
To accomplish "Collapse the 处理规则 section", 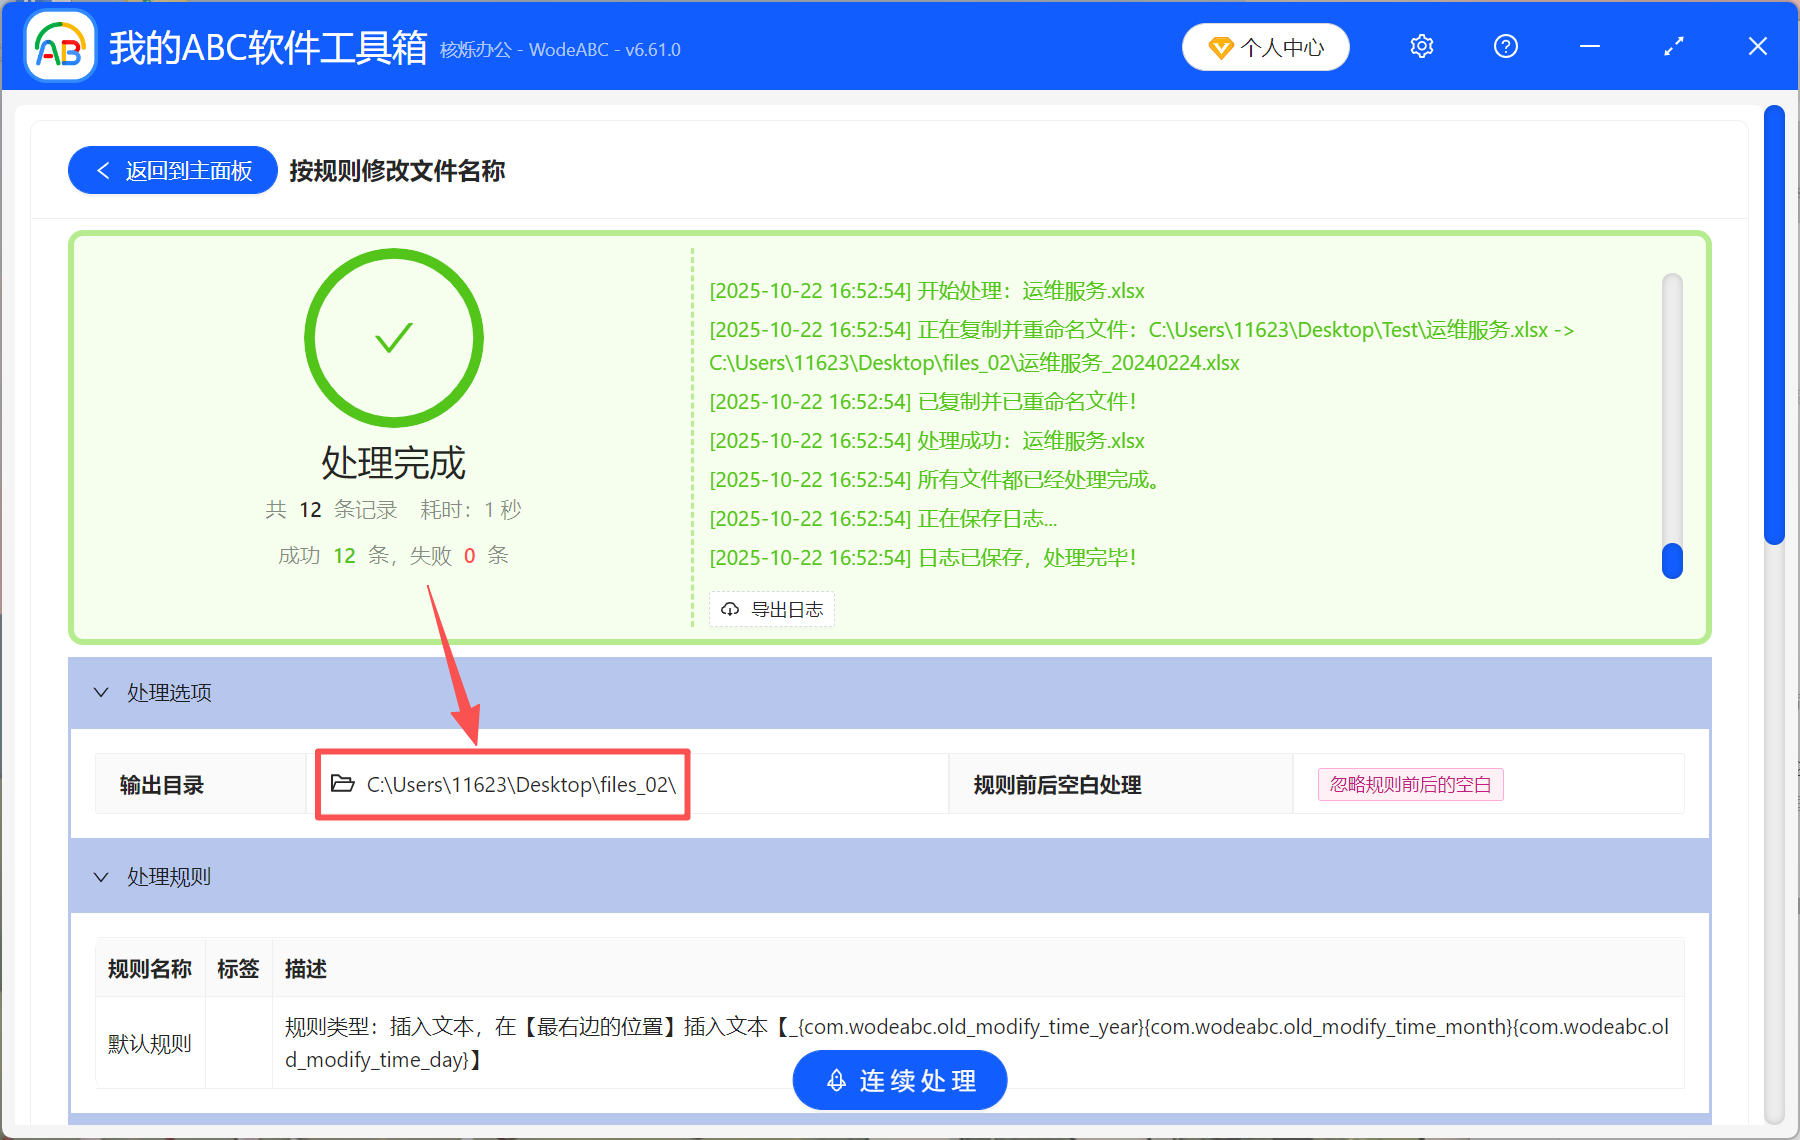I will (x=100, y=876).
